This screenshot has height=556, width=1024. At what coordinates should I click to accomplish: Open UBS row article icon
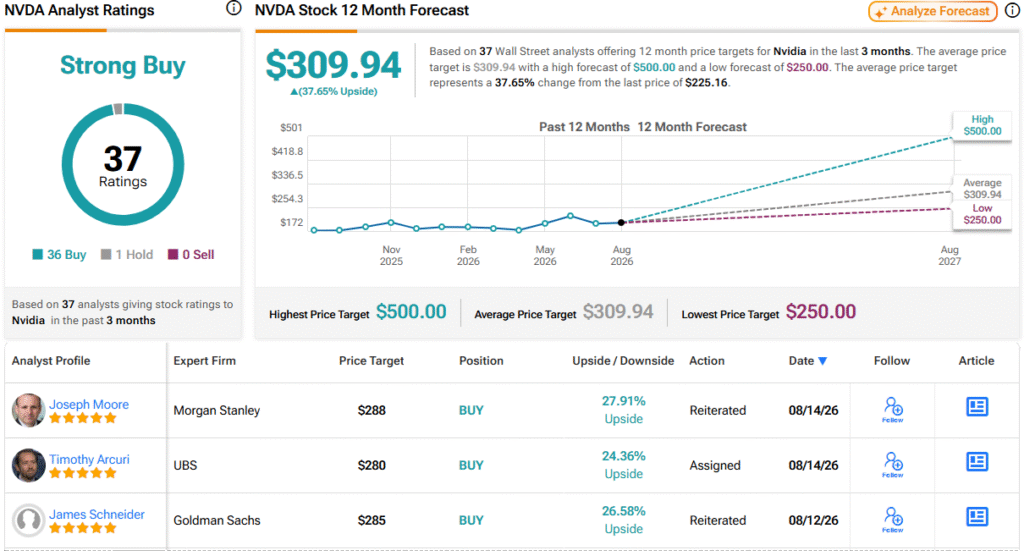pyautogui.click(x=977, y=462)
